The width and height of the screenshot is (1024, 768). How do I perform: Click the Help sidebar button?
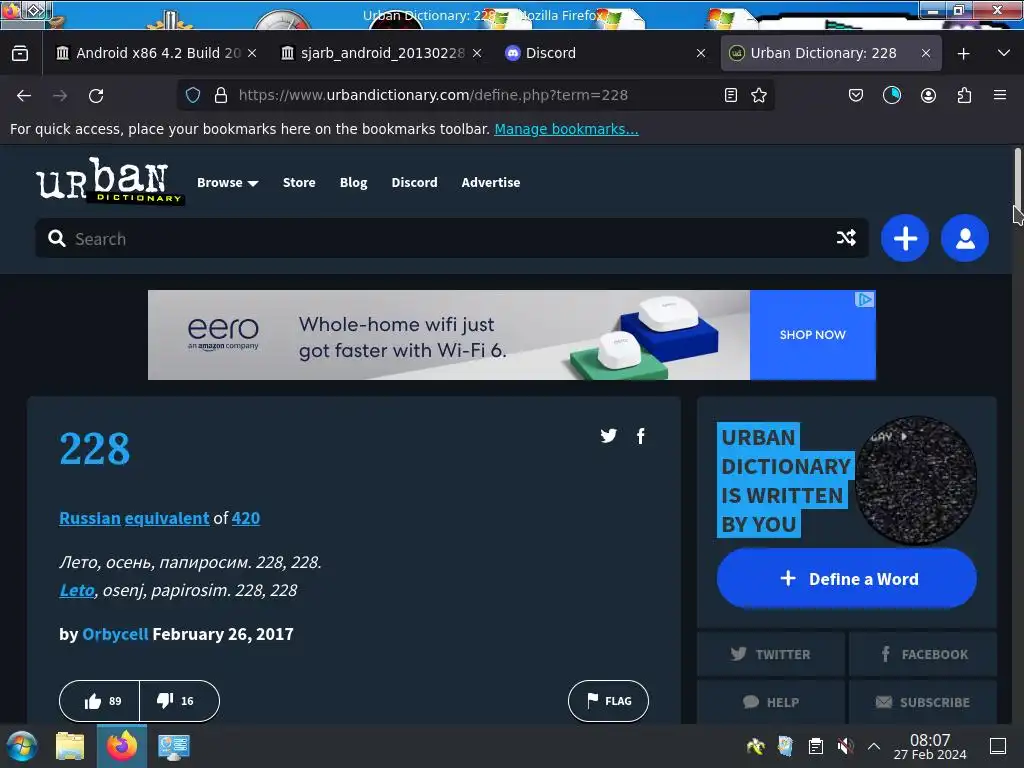(771, 702)
